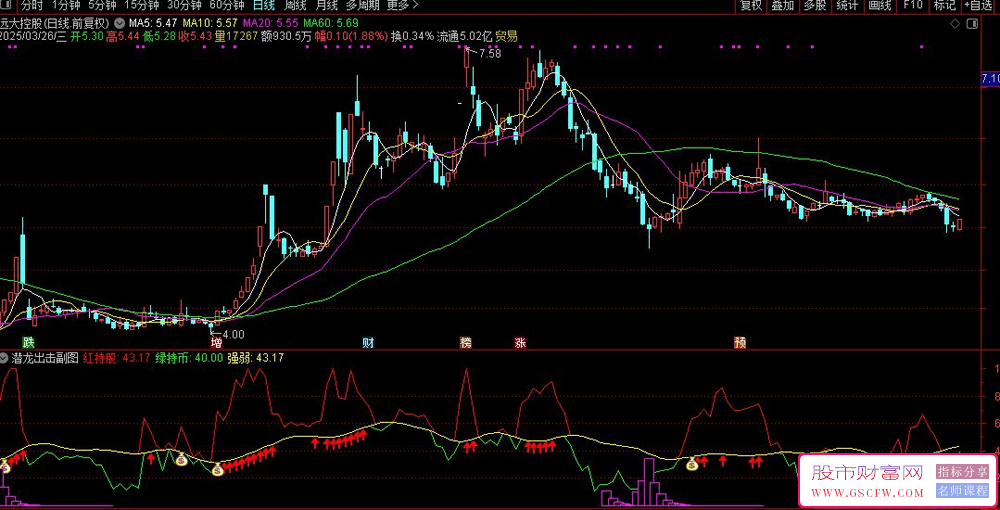Open the F10 company info button
This screenshot has height=510, width=1000.
click(913, 6)
